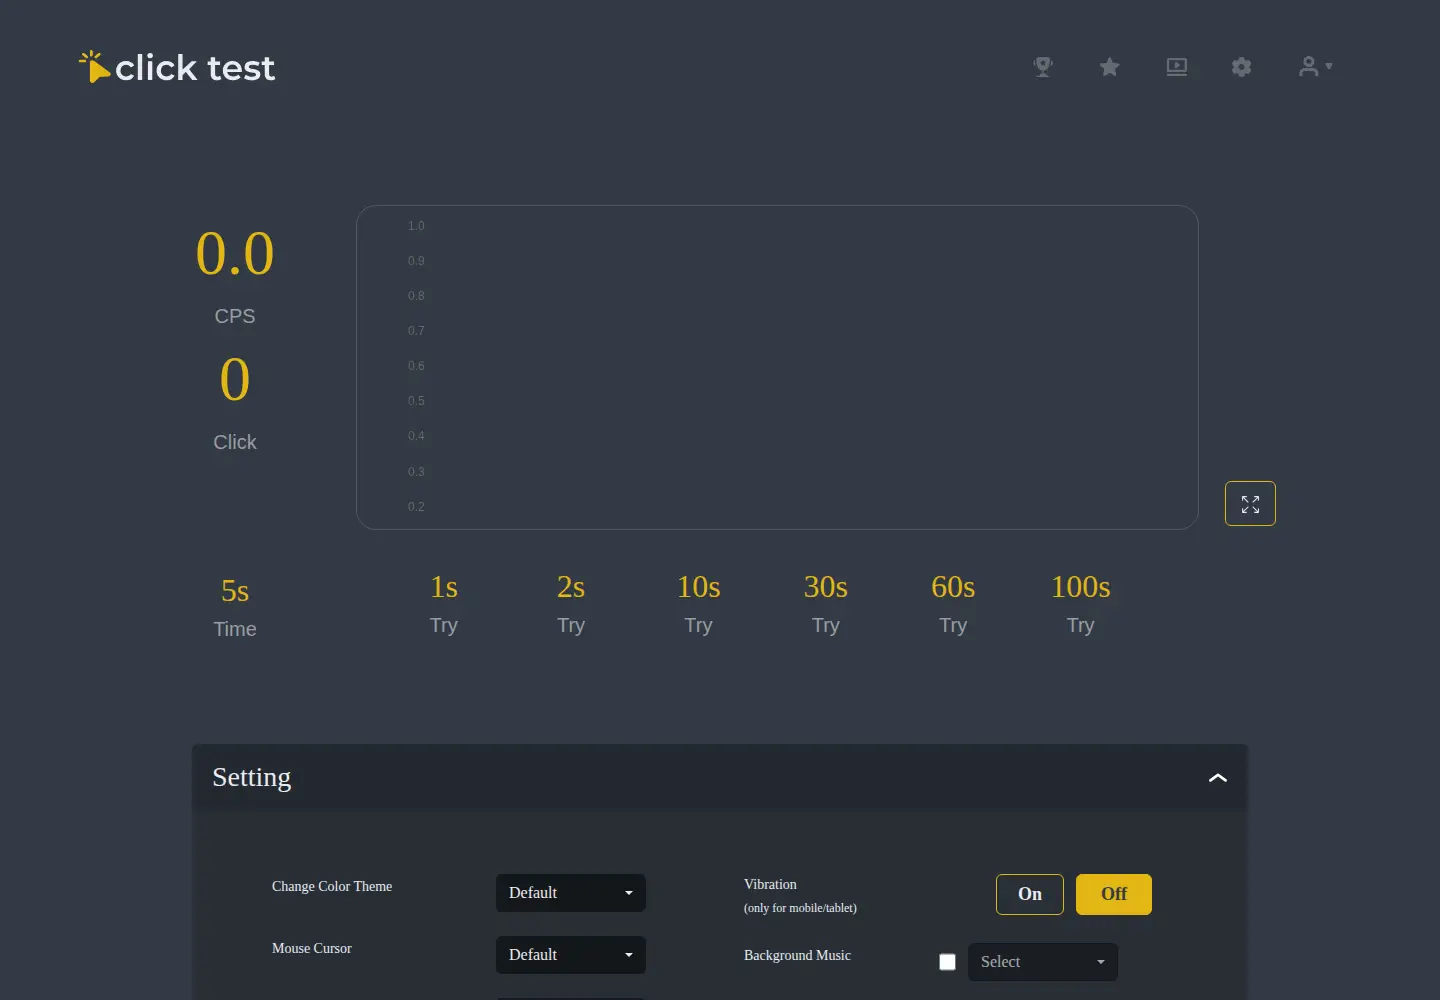This screenshot has height=1000, width=1440.
Task: Open the Background Music Select dropdown
Action: (1043, 962)
